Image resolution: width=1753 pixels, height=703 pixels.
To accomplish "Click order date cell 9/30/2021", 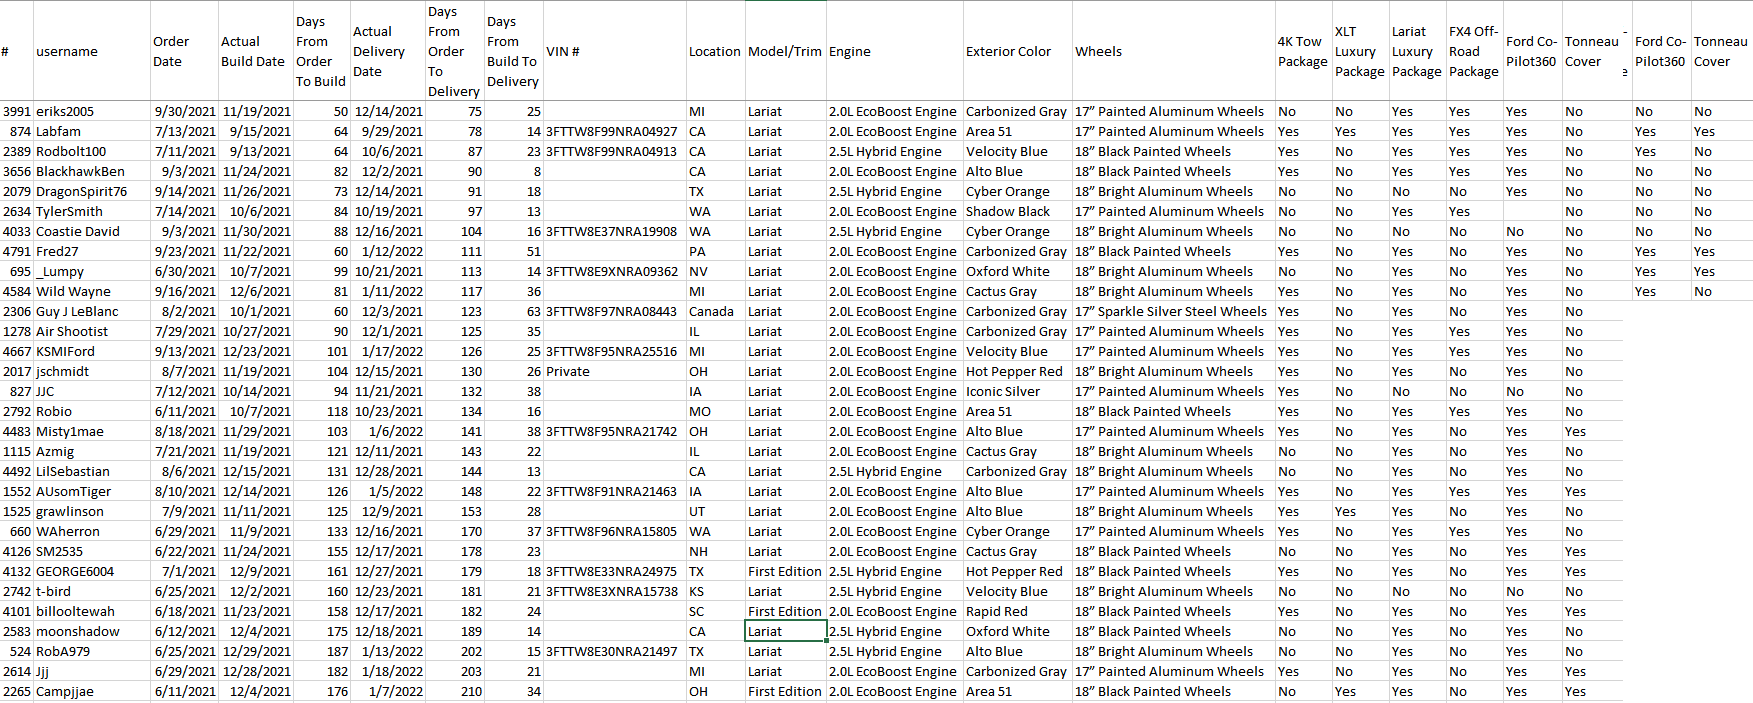I will point(184,111).
